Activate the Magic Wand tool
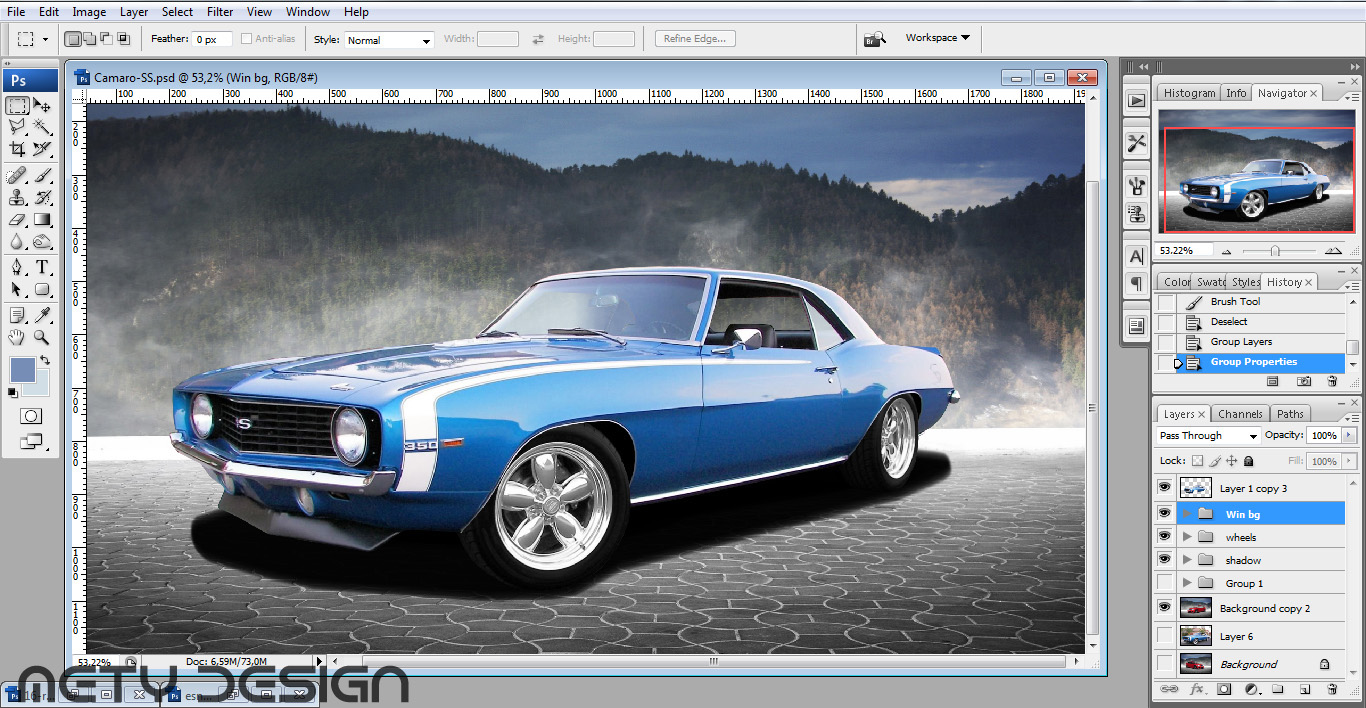Screen dimensions: 1366x708 pyautogui.click(x=42, y=127)
